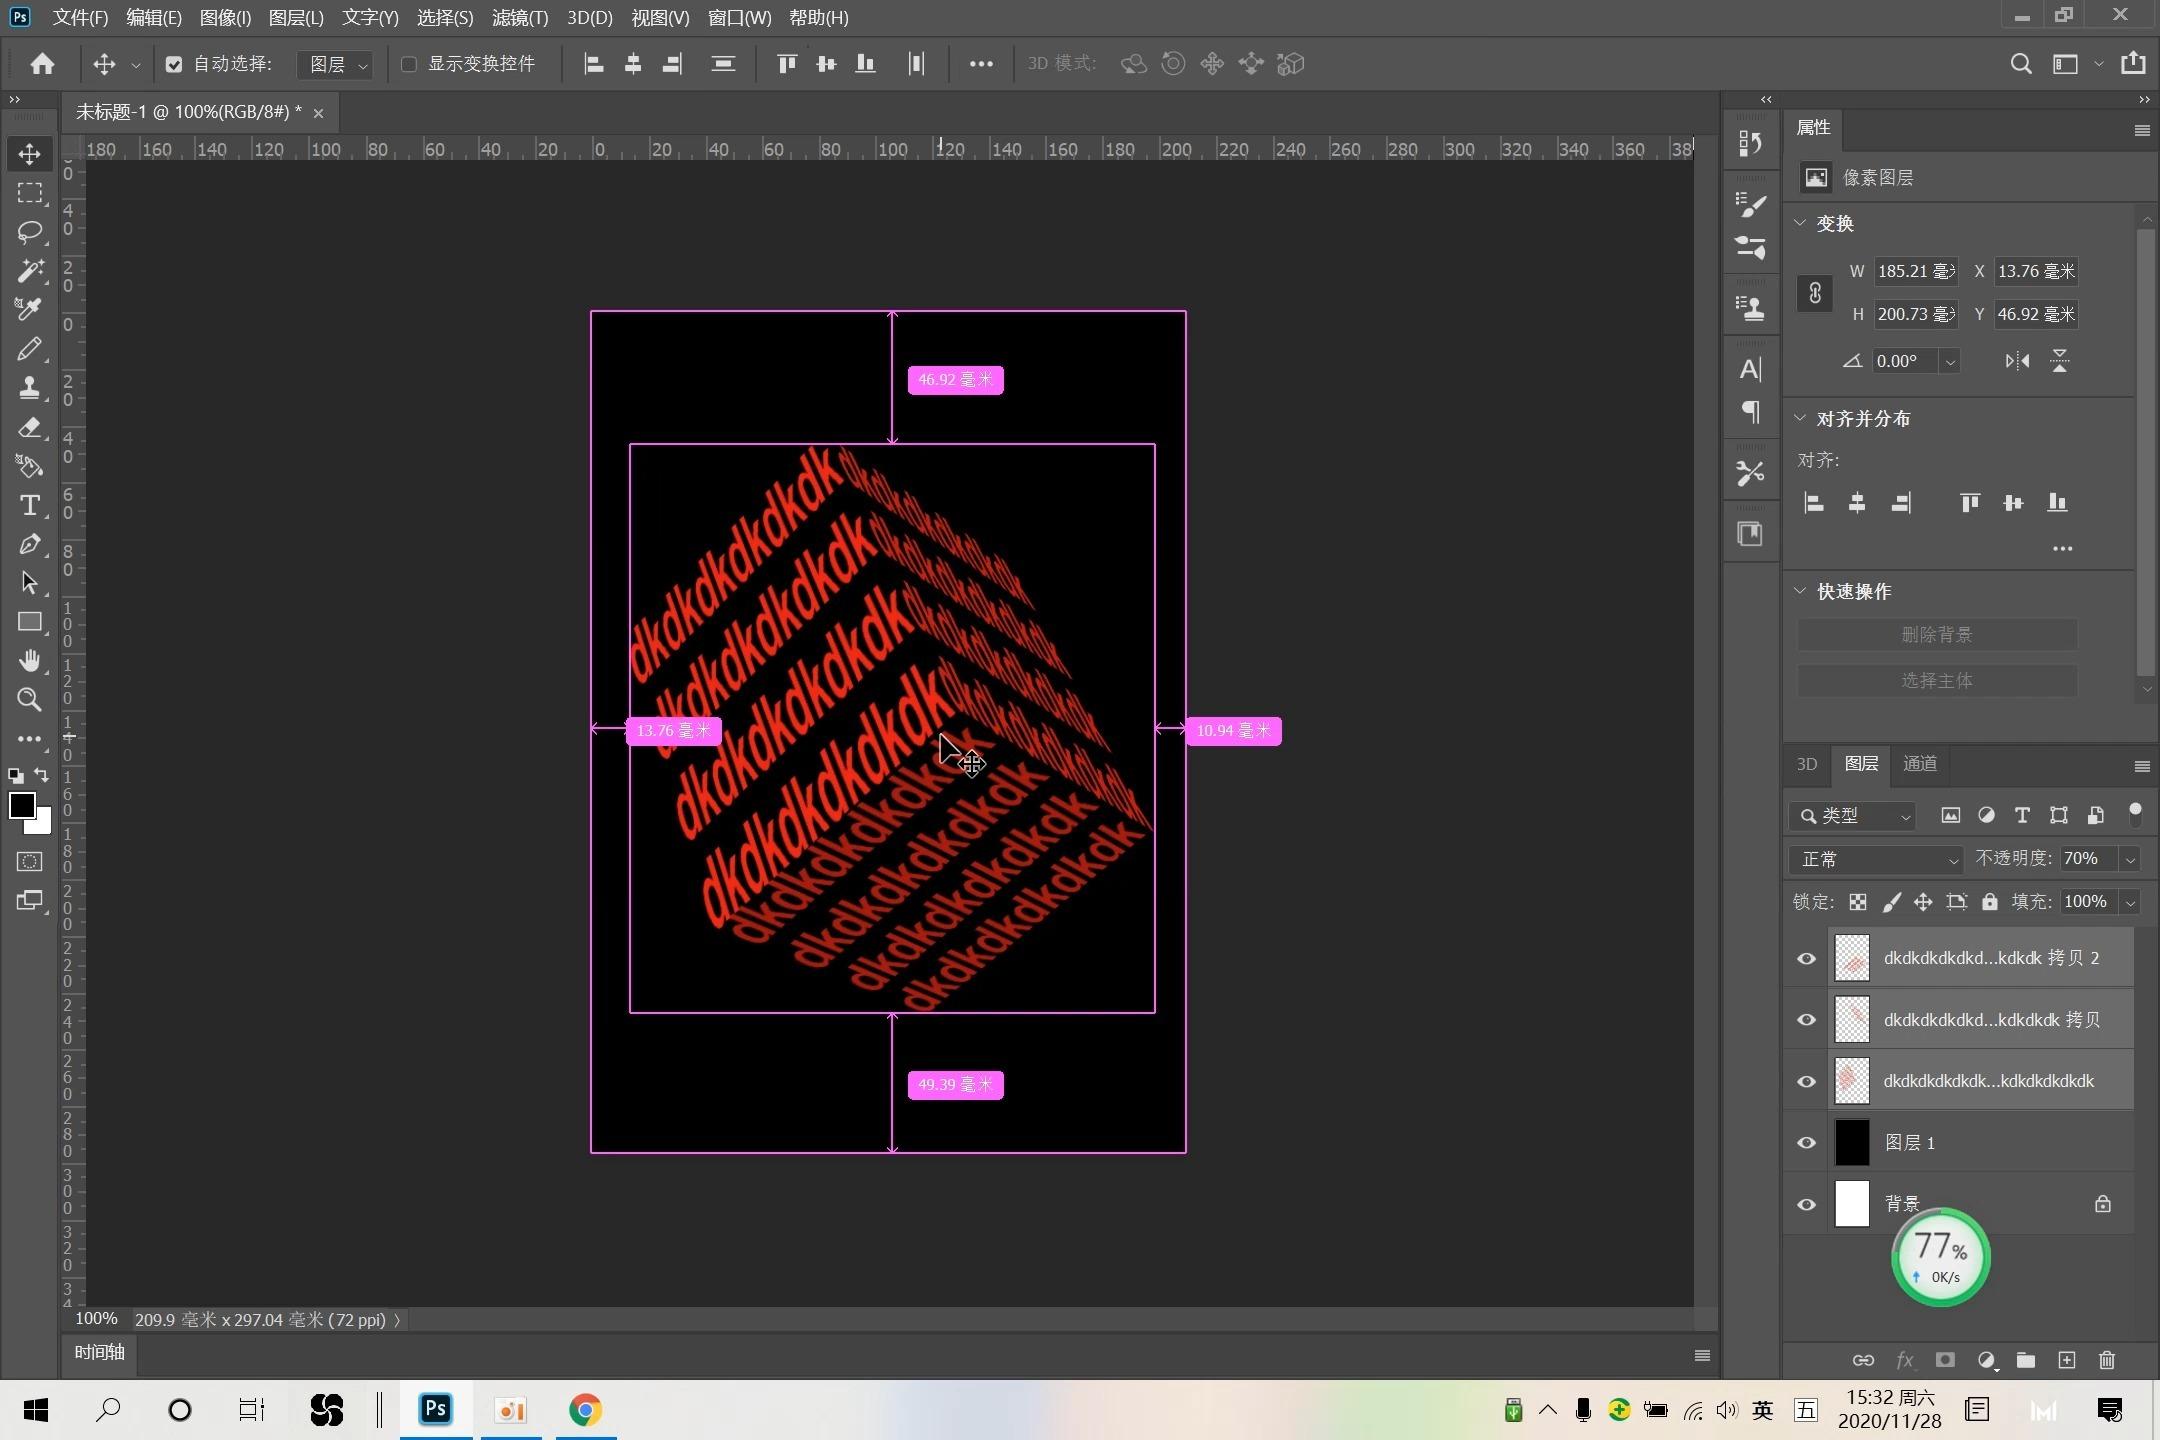Hide the 背景 layer
Screen dimensions: 2160x1440
coord(1806,1202)
